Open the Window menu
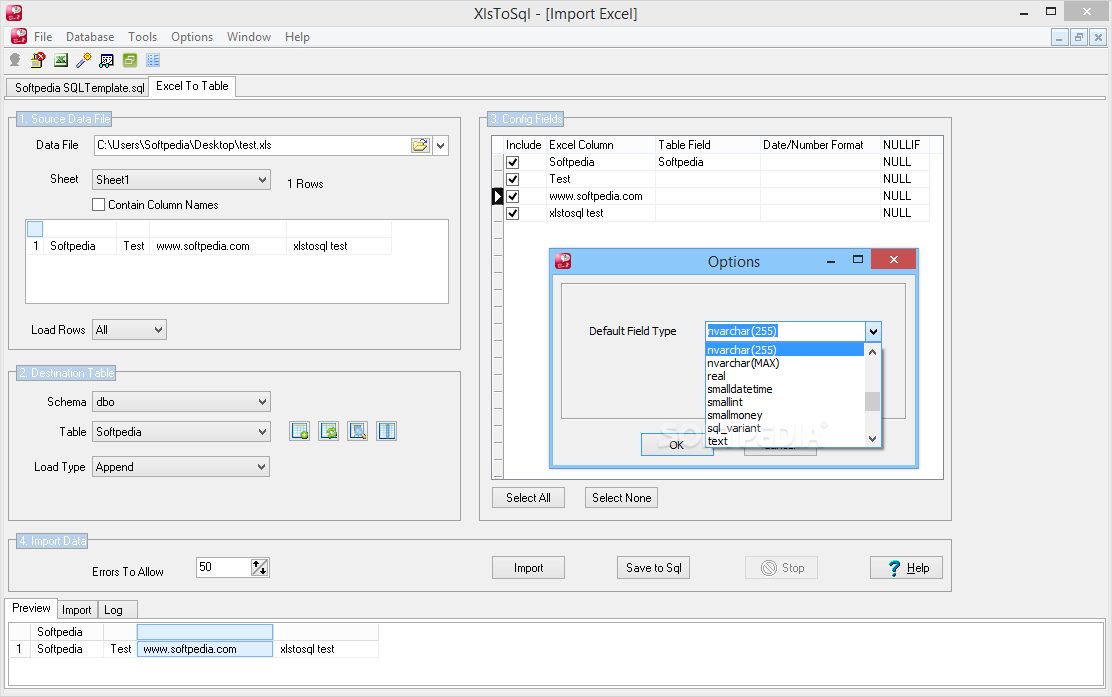The image size is (1112, 697). (x=249, y=37)
